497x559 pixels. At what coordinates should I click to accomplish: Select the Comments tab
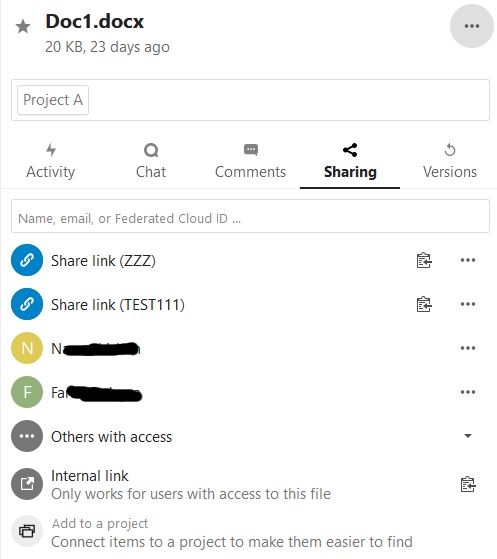250,161
